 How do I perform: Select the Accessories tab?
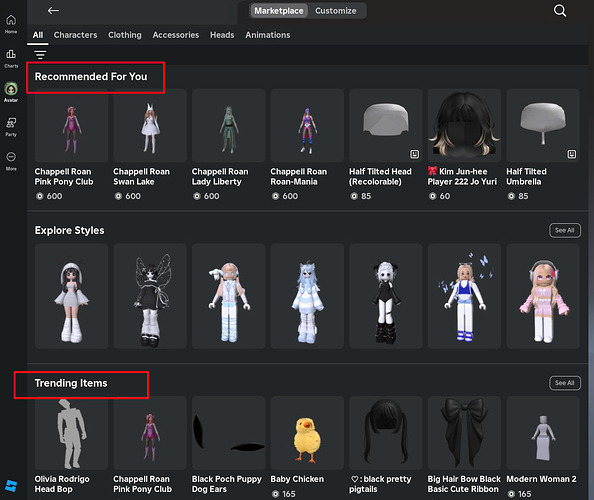click(176, 35)
